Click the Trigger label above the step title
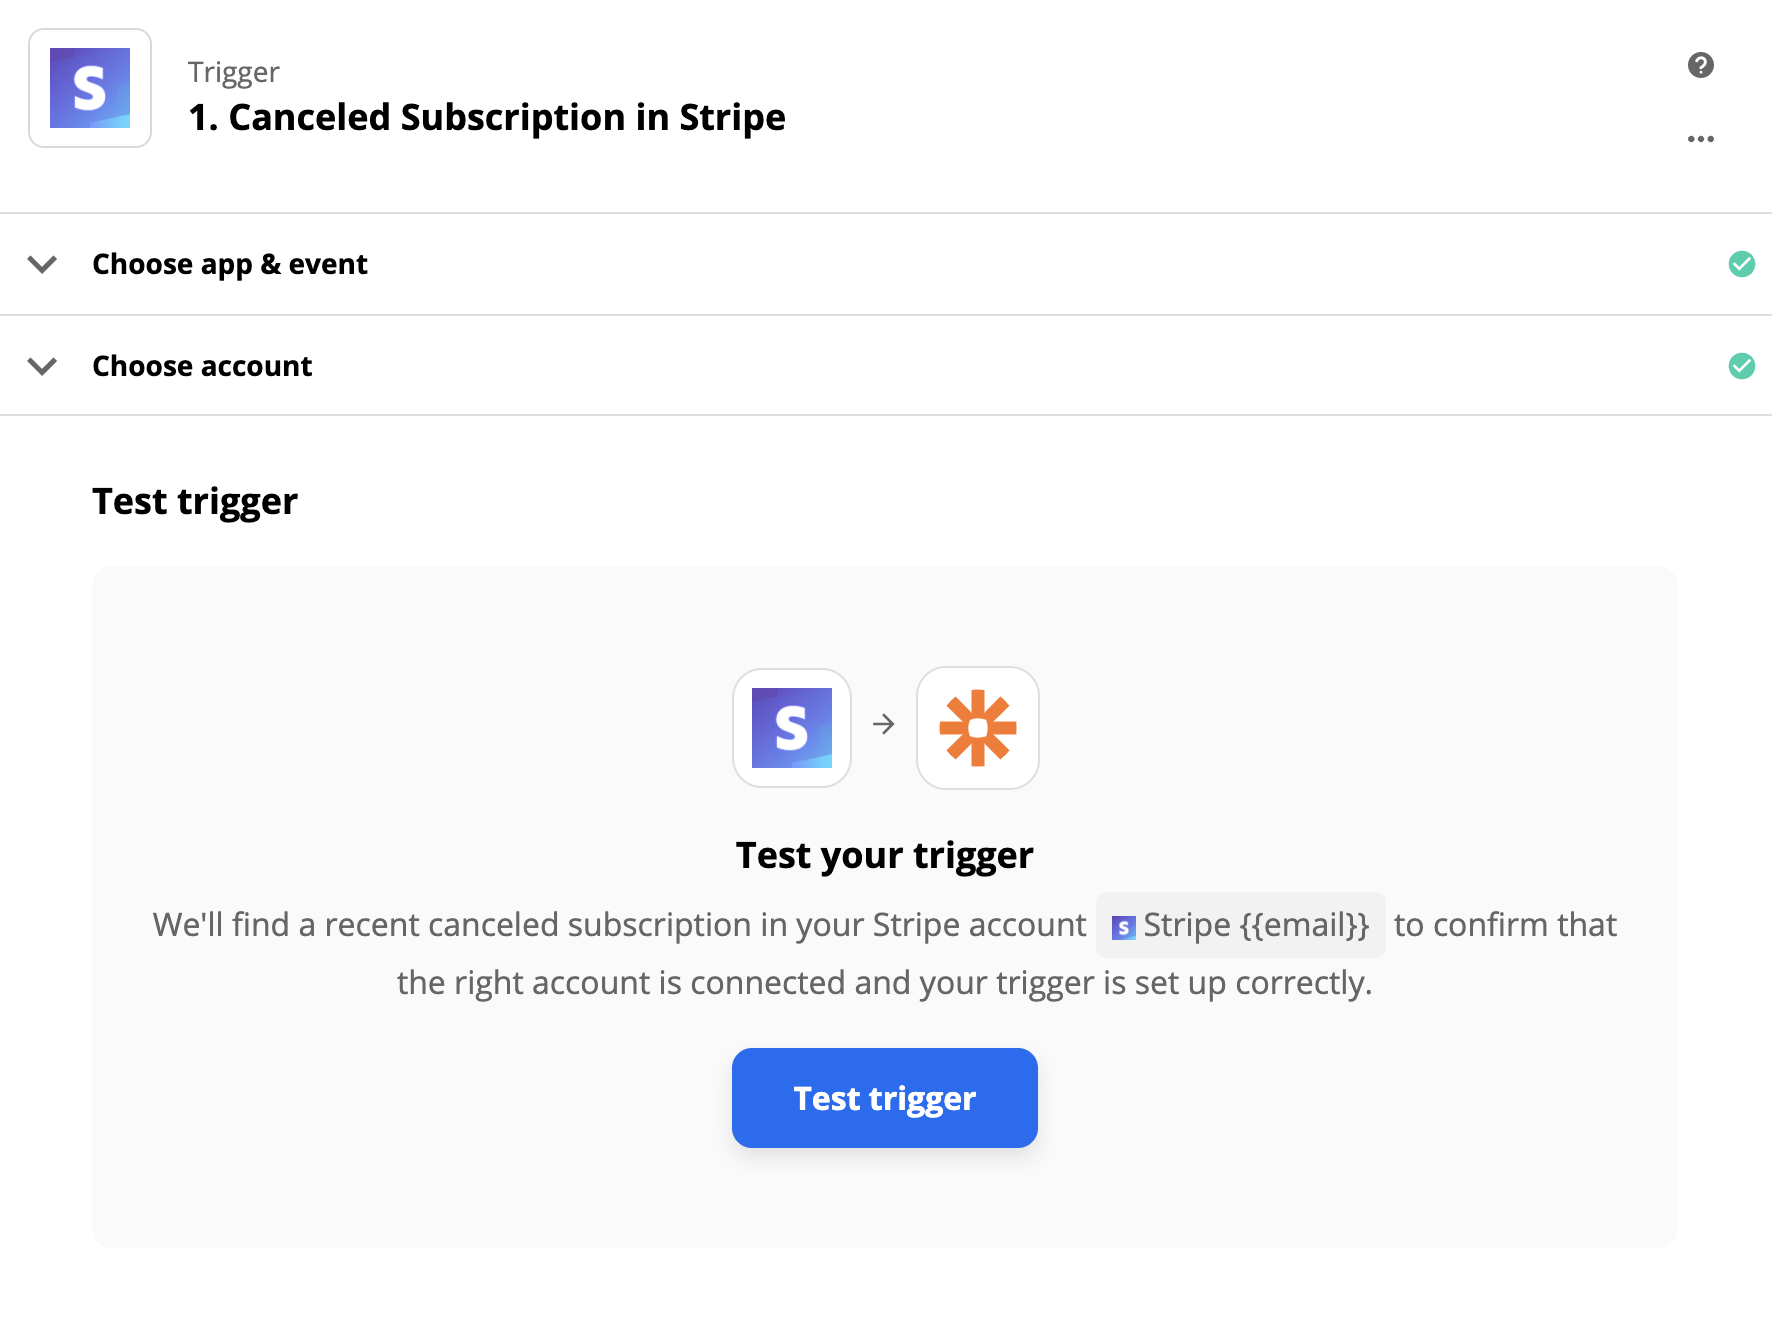Viewport: 1772px width, 1322px height. coord(233,70)
